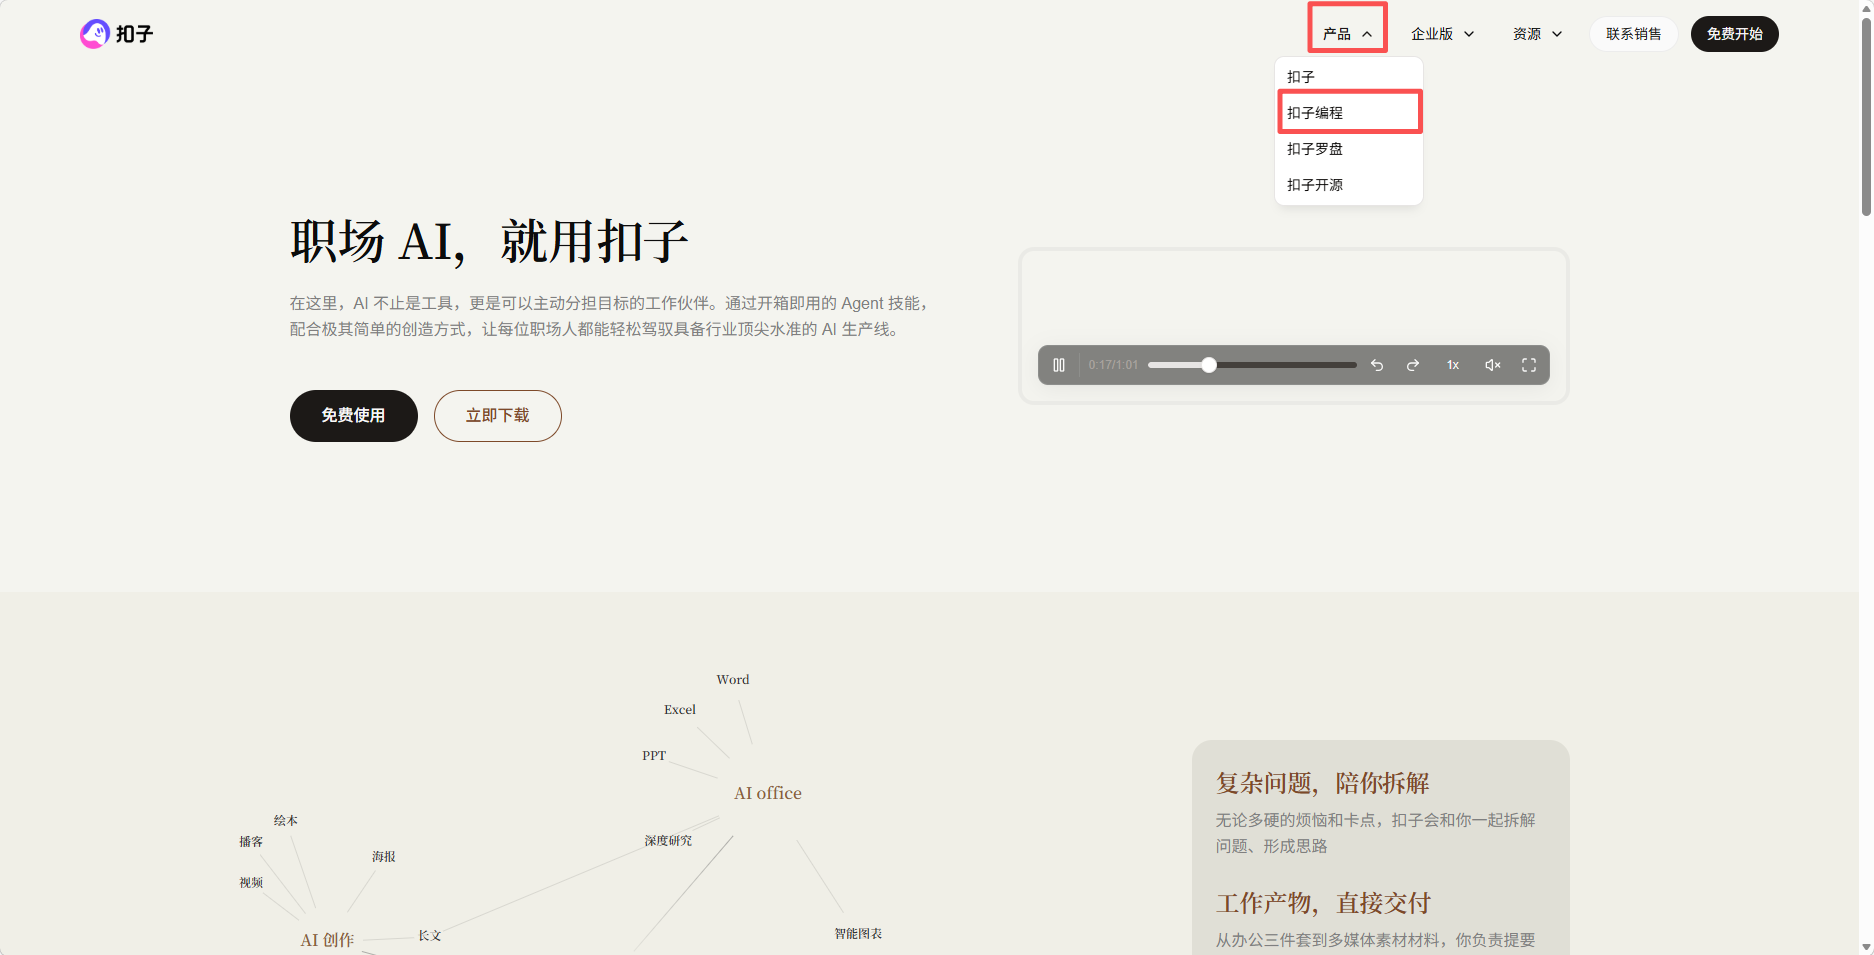Expand the 资源 dropdown
The height and width of the screenshot is (955, 1874).
(1537, 34)
